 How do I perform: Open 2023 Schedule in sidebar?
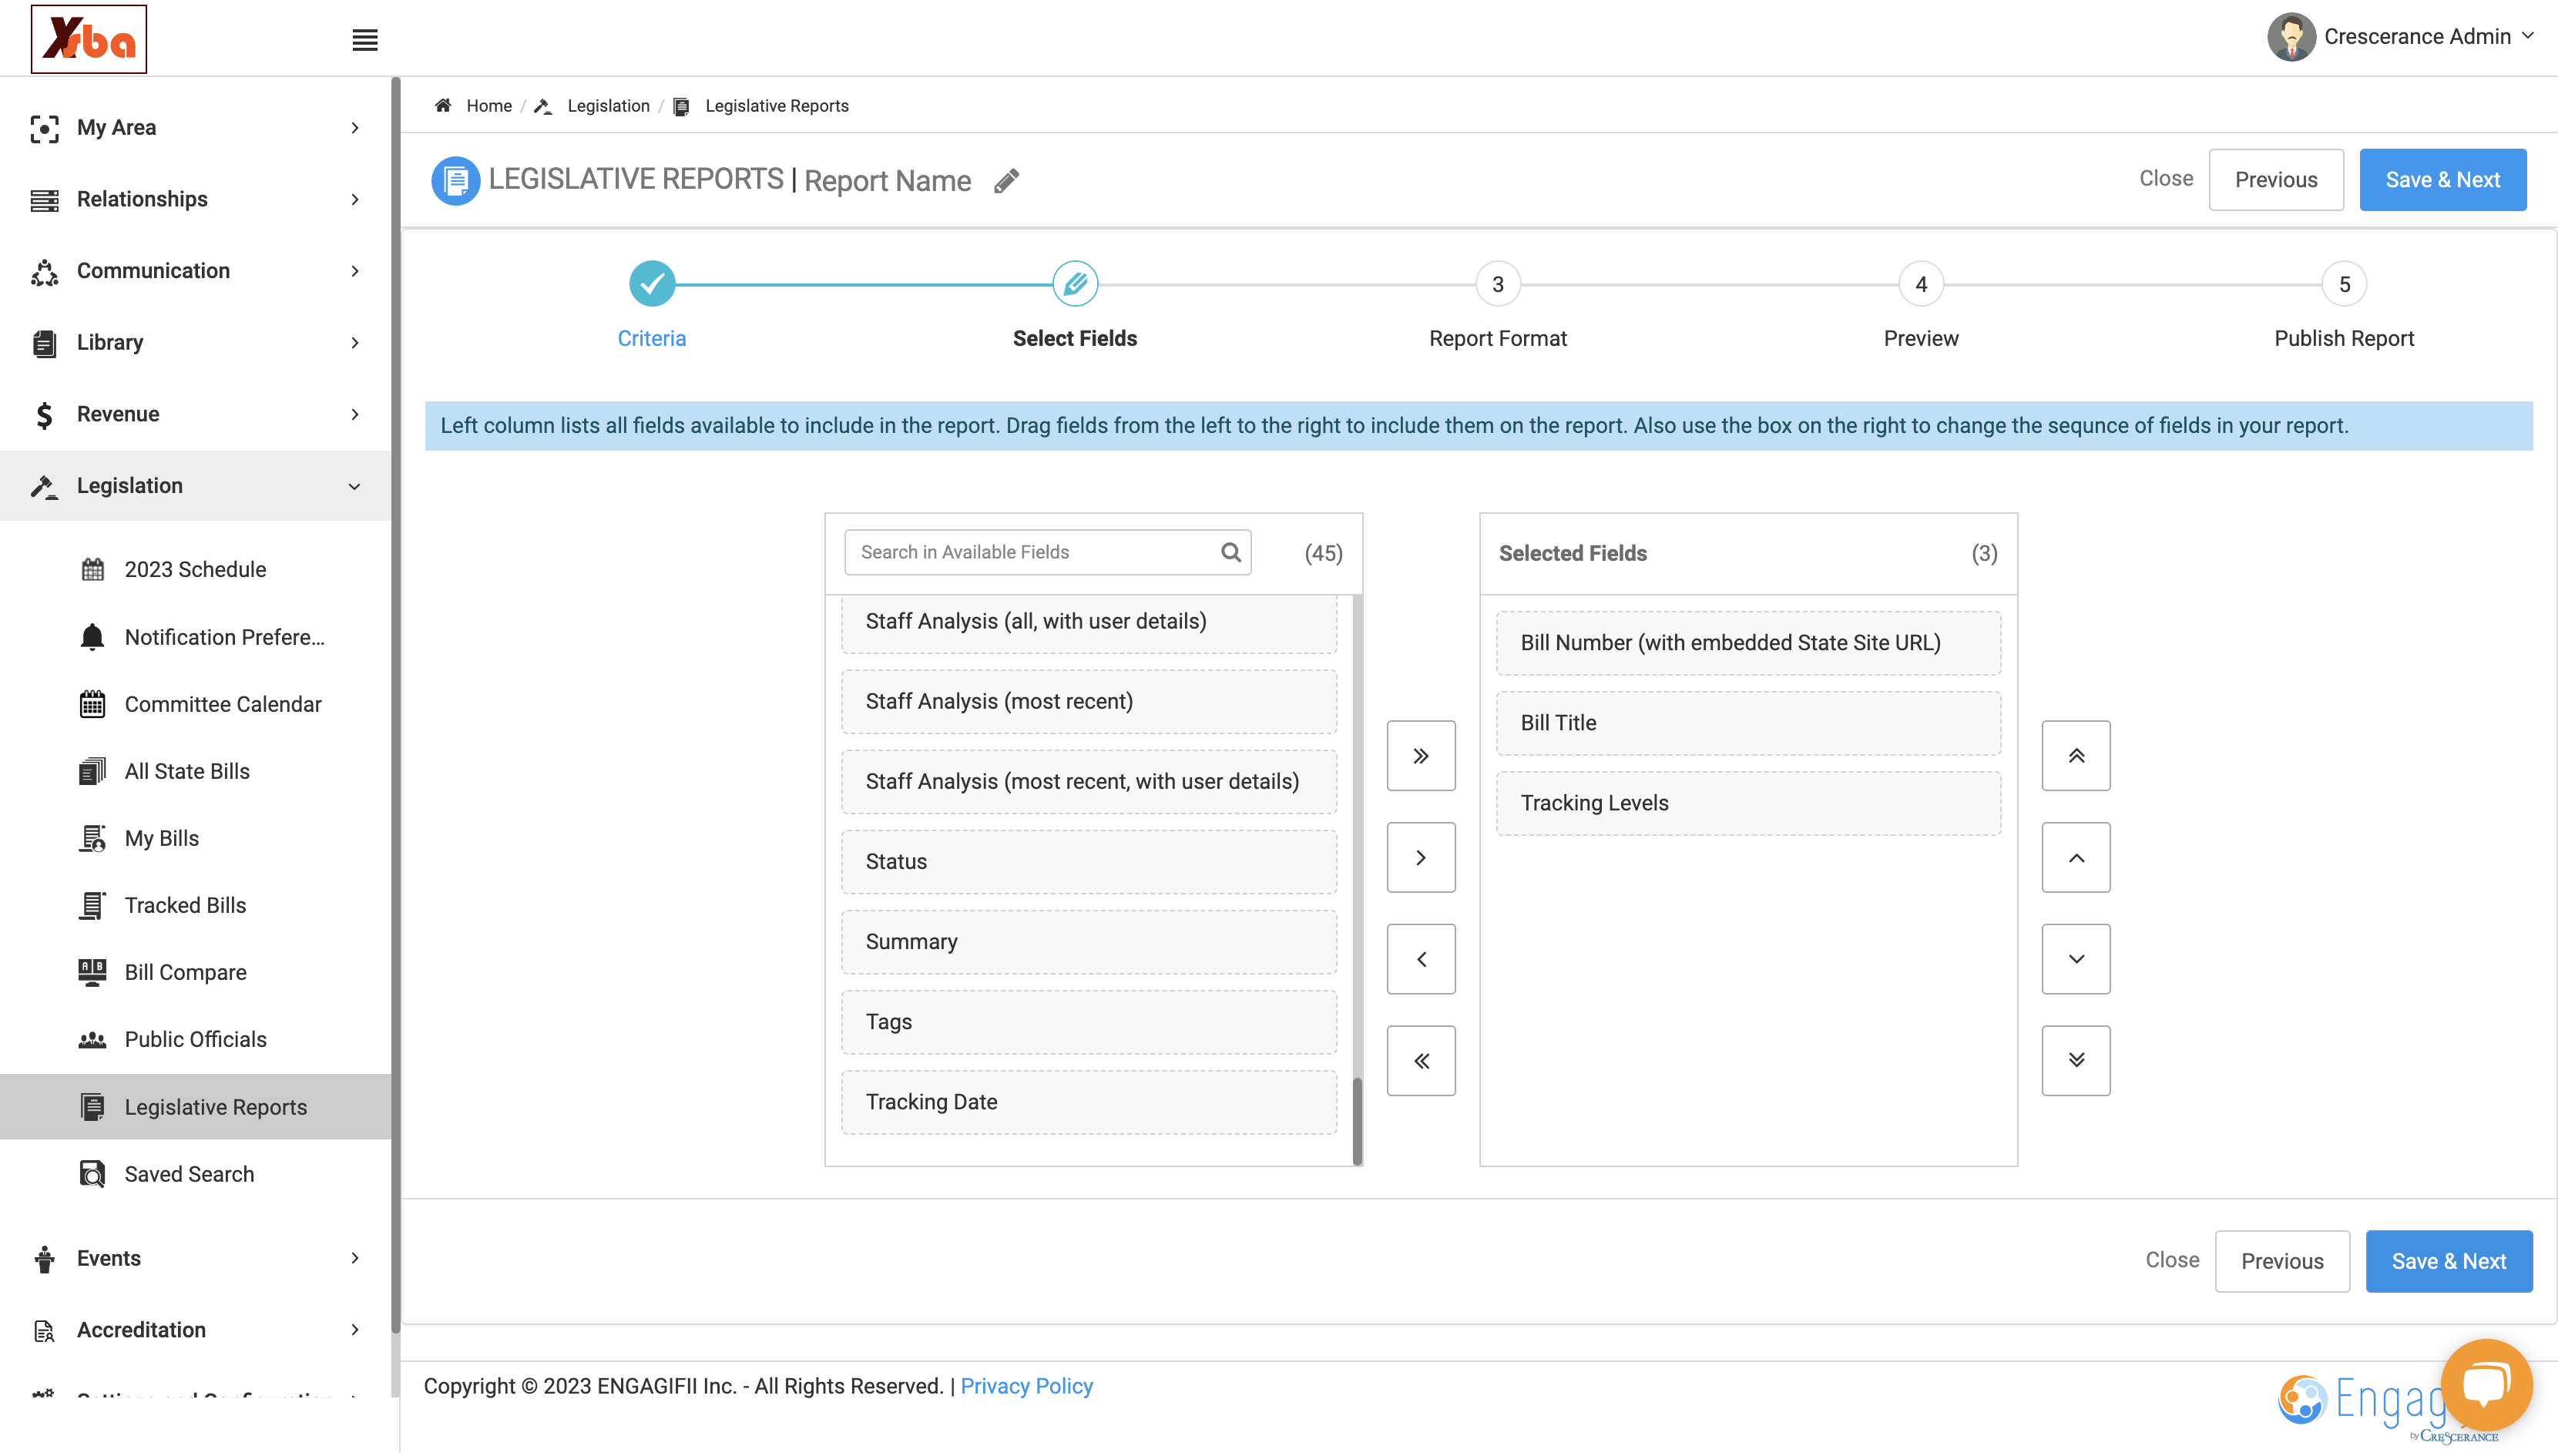[196, 570]
